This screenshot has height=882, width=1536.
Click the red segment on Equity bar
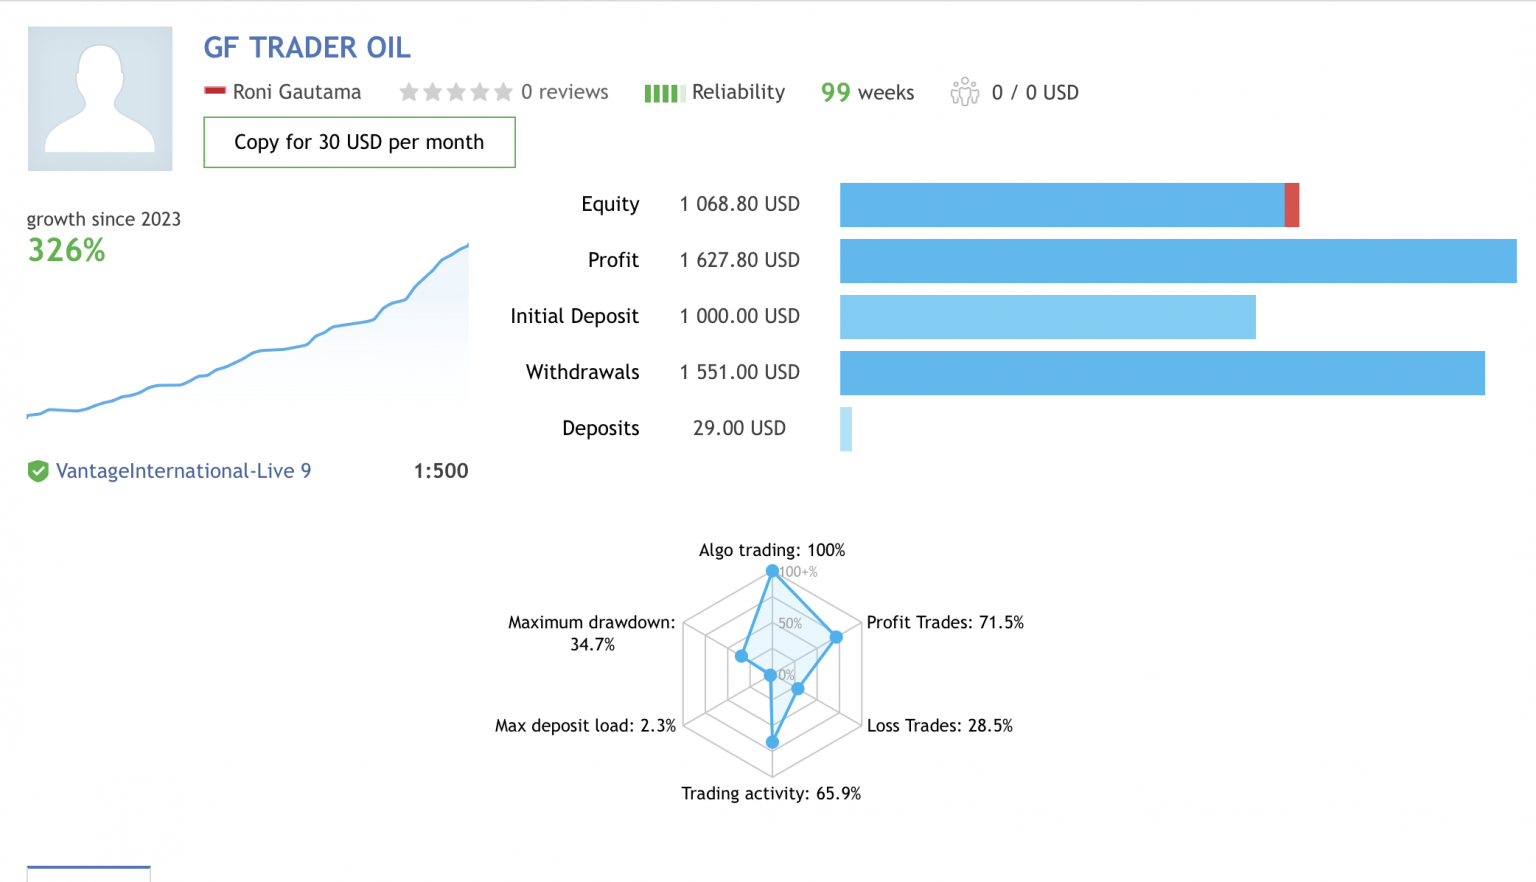(x=1292, y=205)
